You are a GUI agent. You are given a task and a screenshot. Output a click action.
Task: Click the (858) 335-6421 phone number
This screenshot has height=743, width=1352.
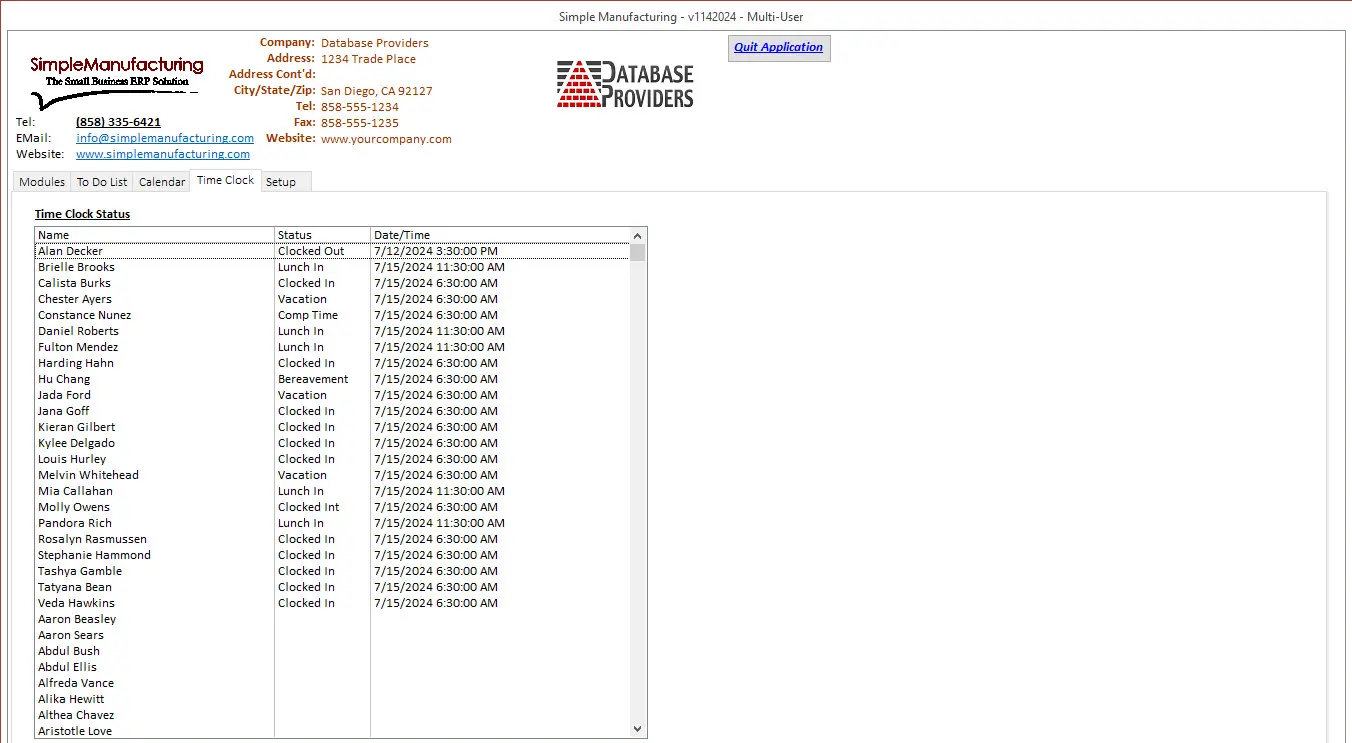pos(118,122)
